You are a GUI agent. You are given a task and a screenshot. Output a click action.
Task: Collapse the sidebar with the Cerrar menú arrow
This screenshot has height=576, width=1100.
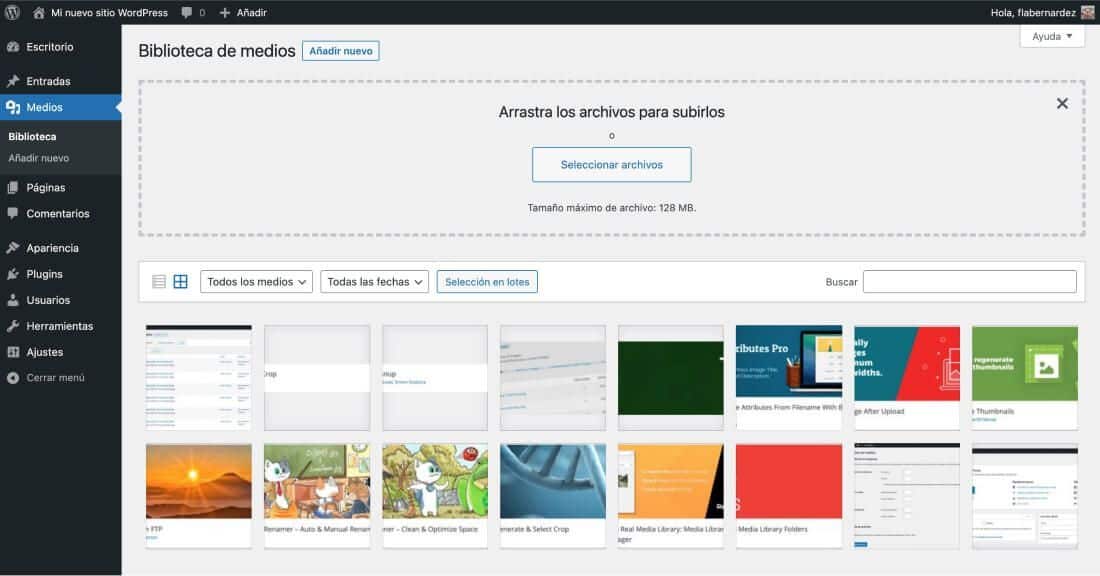[x=13, y=377]
